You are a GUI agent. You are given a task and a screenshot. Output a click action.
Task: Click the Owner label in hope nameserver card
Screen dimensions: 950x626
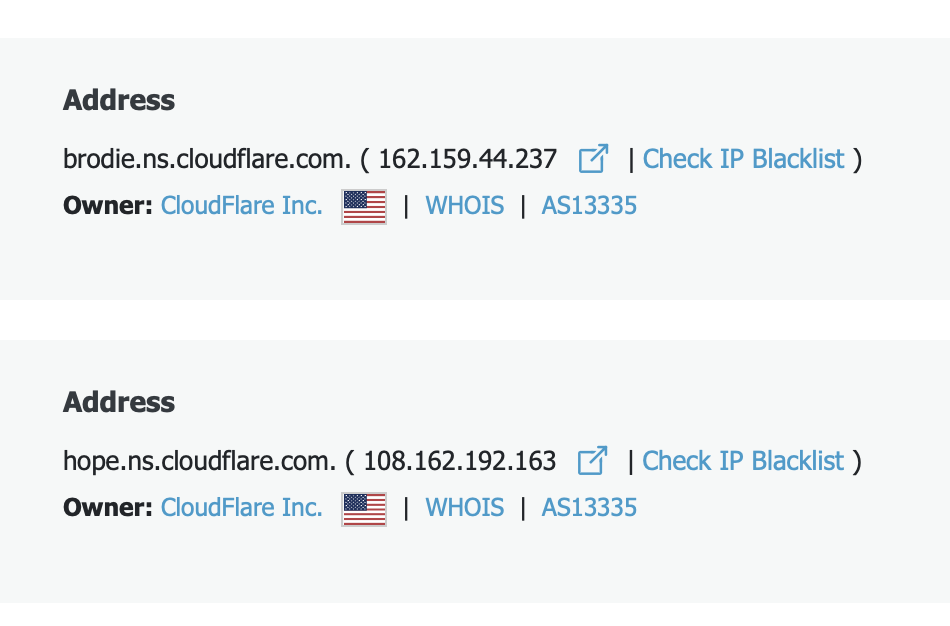[107, 508]
